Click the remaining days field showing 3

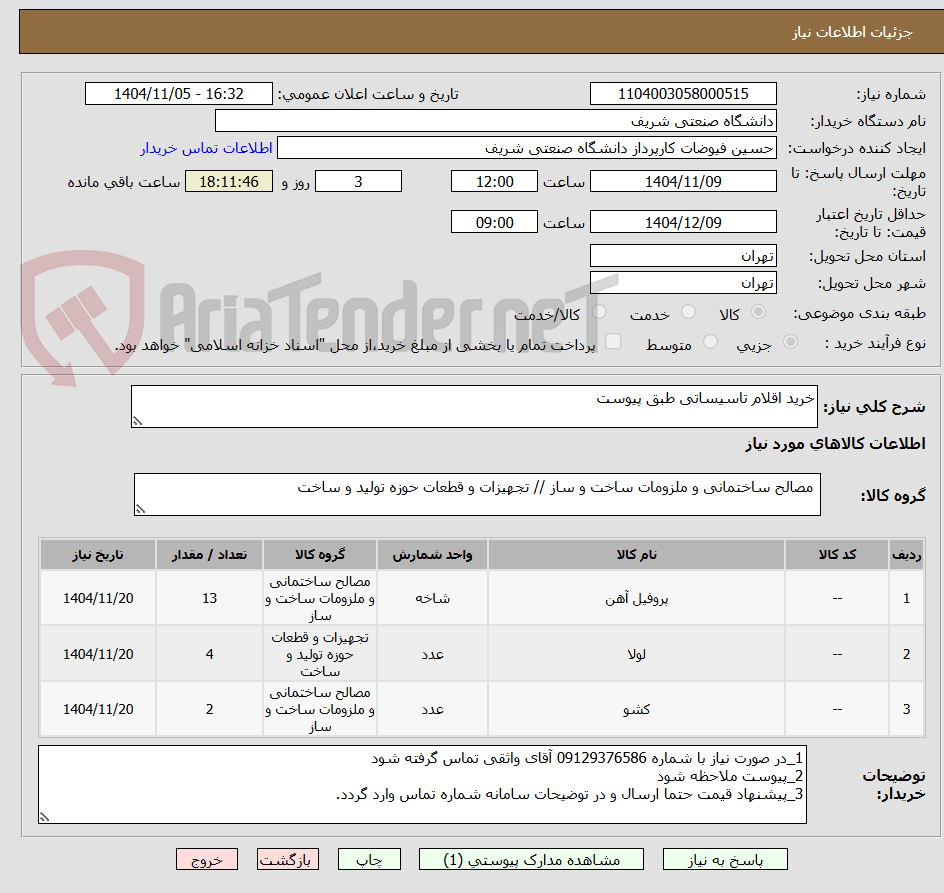(x=358, y=181)
